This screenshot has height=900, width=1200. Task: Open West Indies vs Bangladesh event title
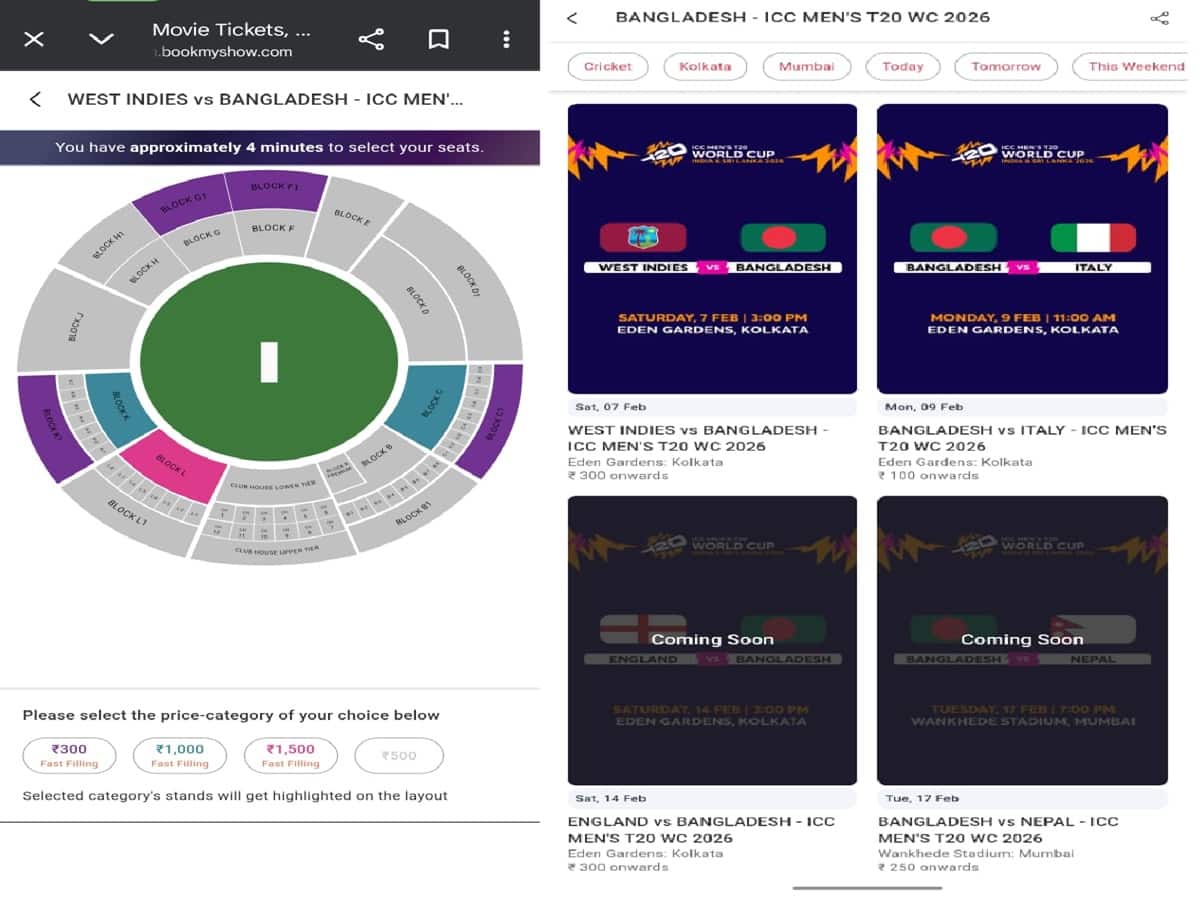(x=698, y=438)
